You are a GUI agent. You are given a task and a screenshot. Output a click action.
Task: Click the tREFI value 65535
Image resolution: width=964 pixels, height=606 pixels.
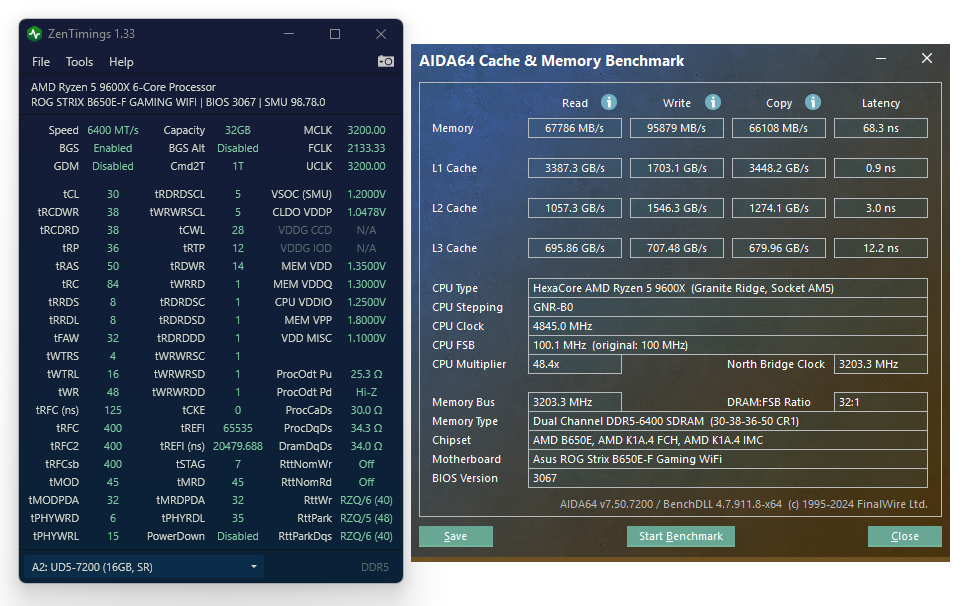pos(238,428)
